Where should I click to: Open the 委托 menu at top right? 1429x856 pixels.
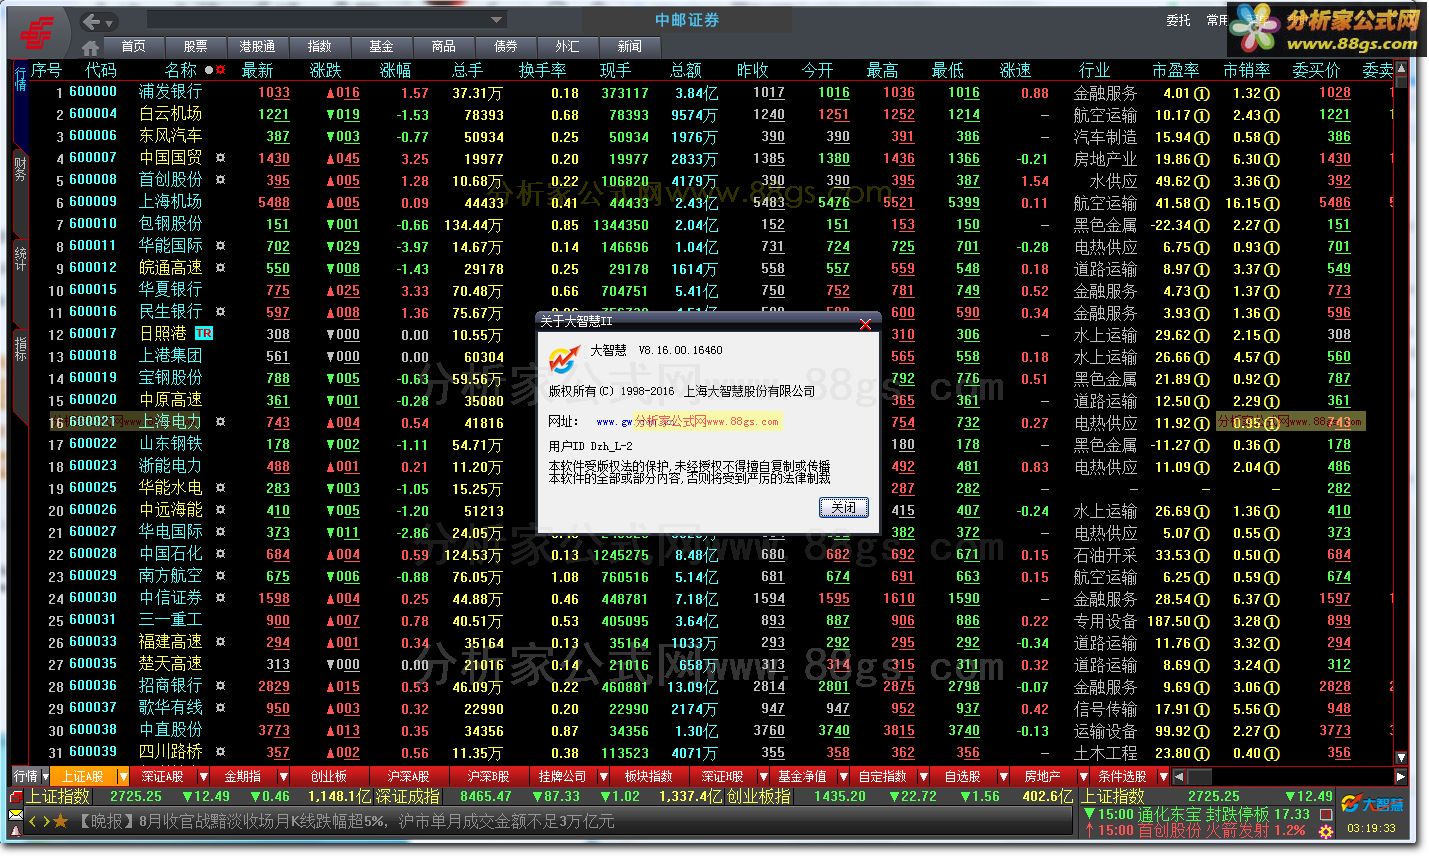pos(1178,20)
